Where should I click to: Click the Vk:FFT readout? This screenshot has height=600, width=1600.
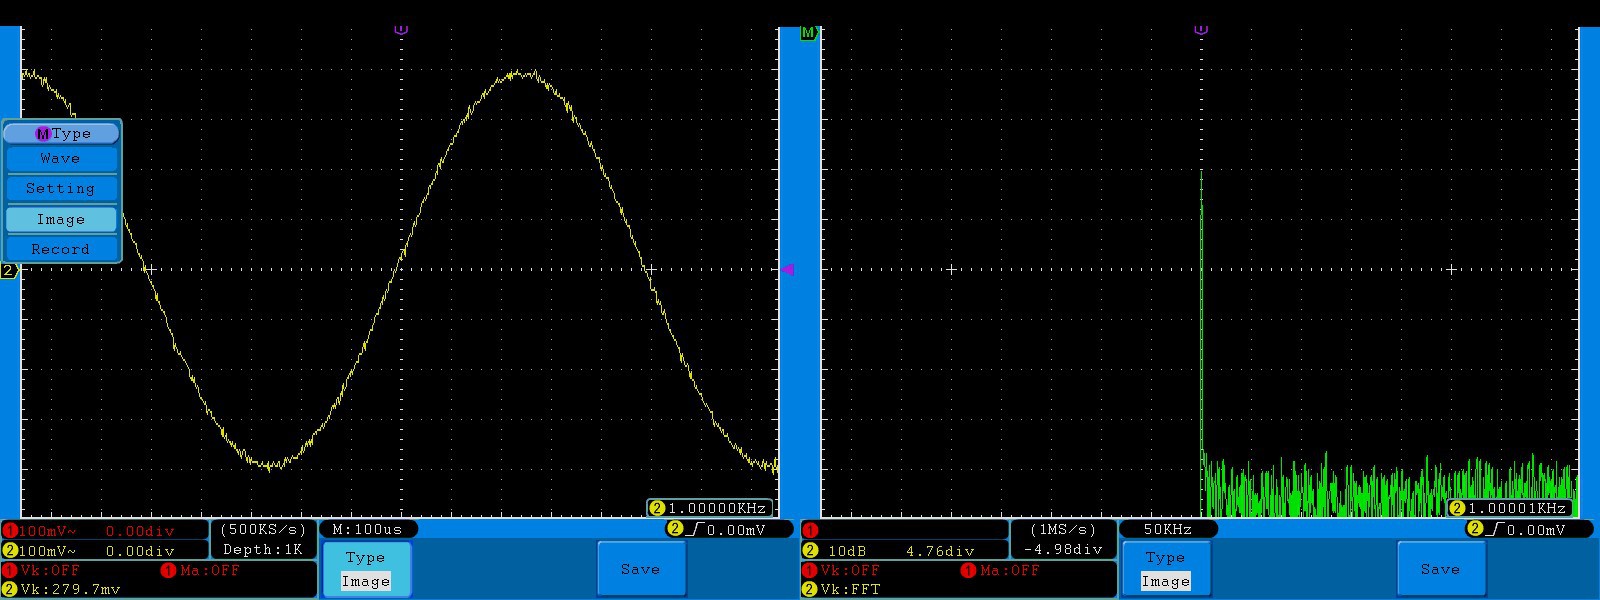tap(850, 590)
